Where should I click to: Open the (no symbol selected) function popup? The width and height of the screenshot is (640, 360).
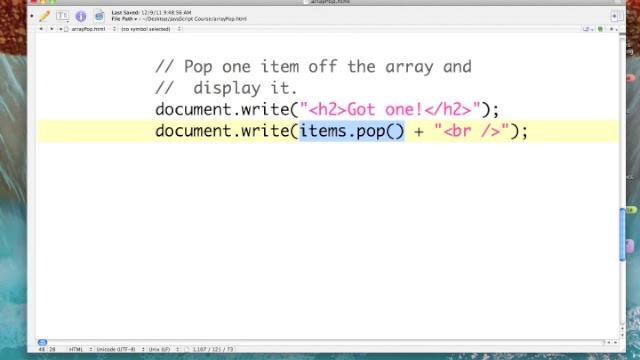151,29
